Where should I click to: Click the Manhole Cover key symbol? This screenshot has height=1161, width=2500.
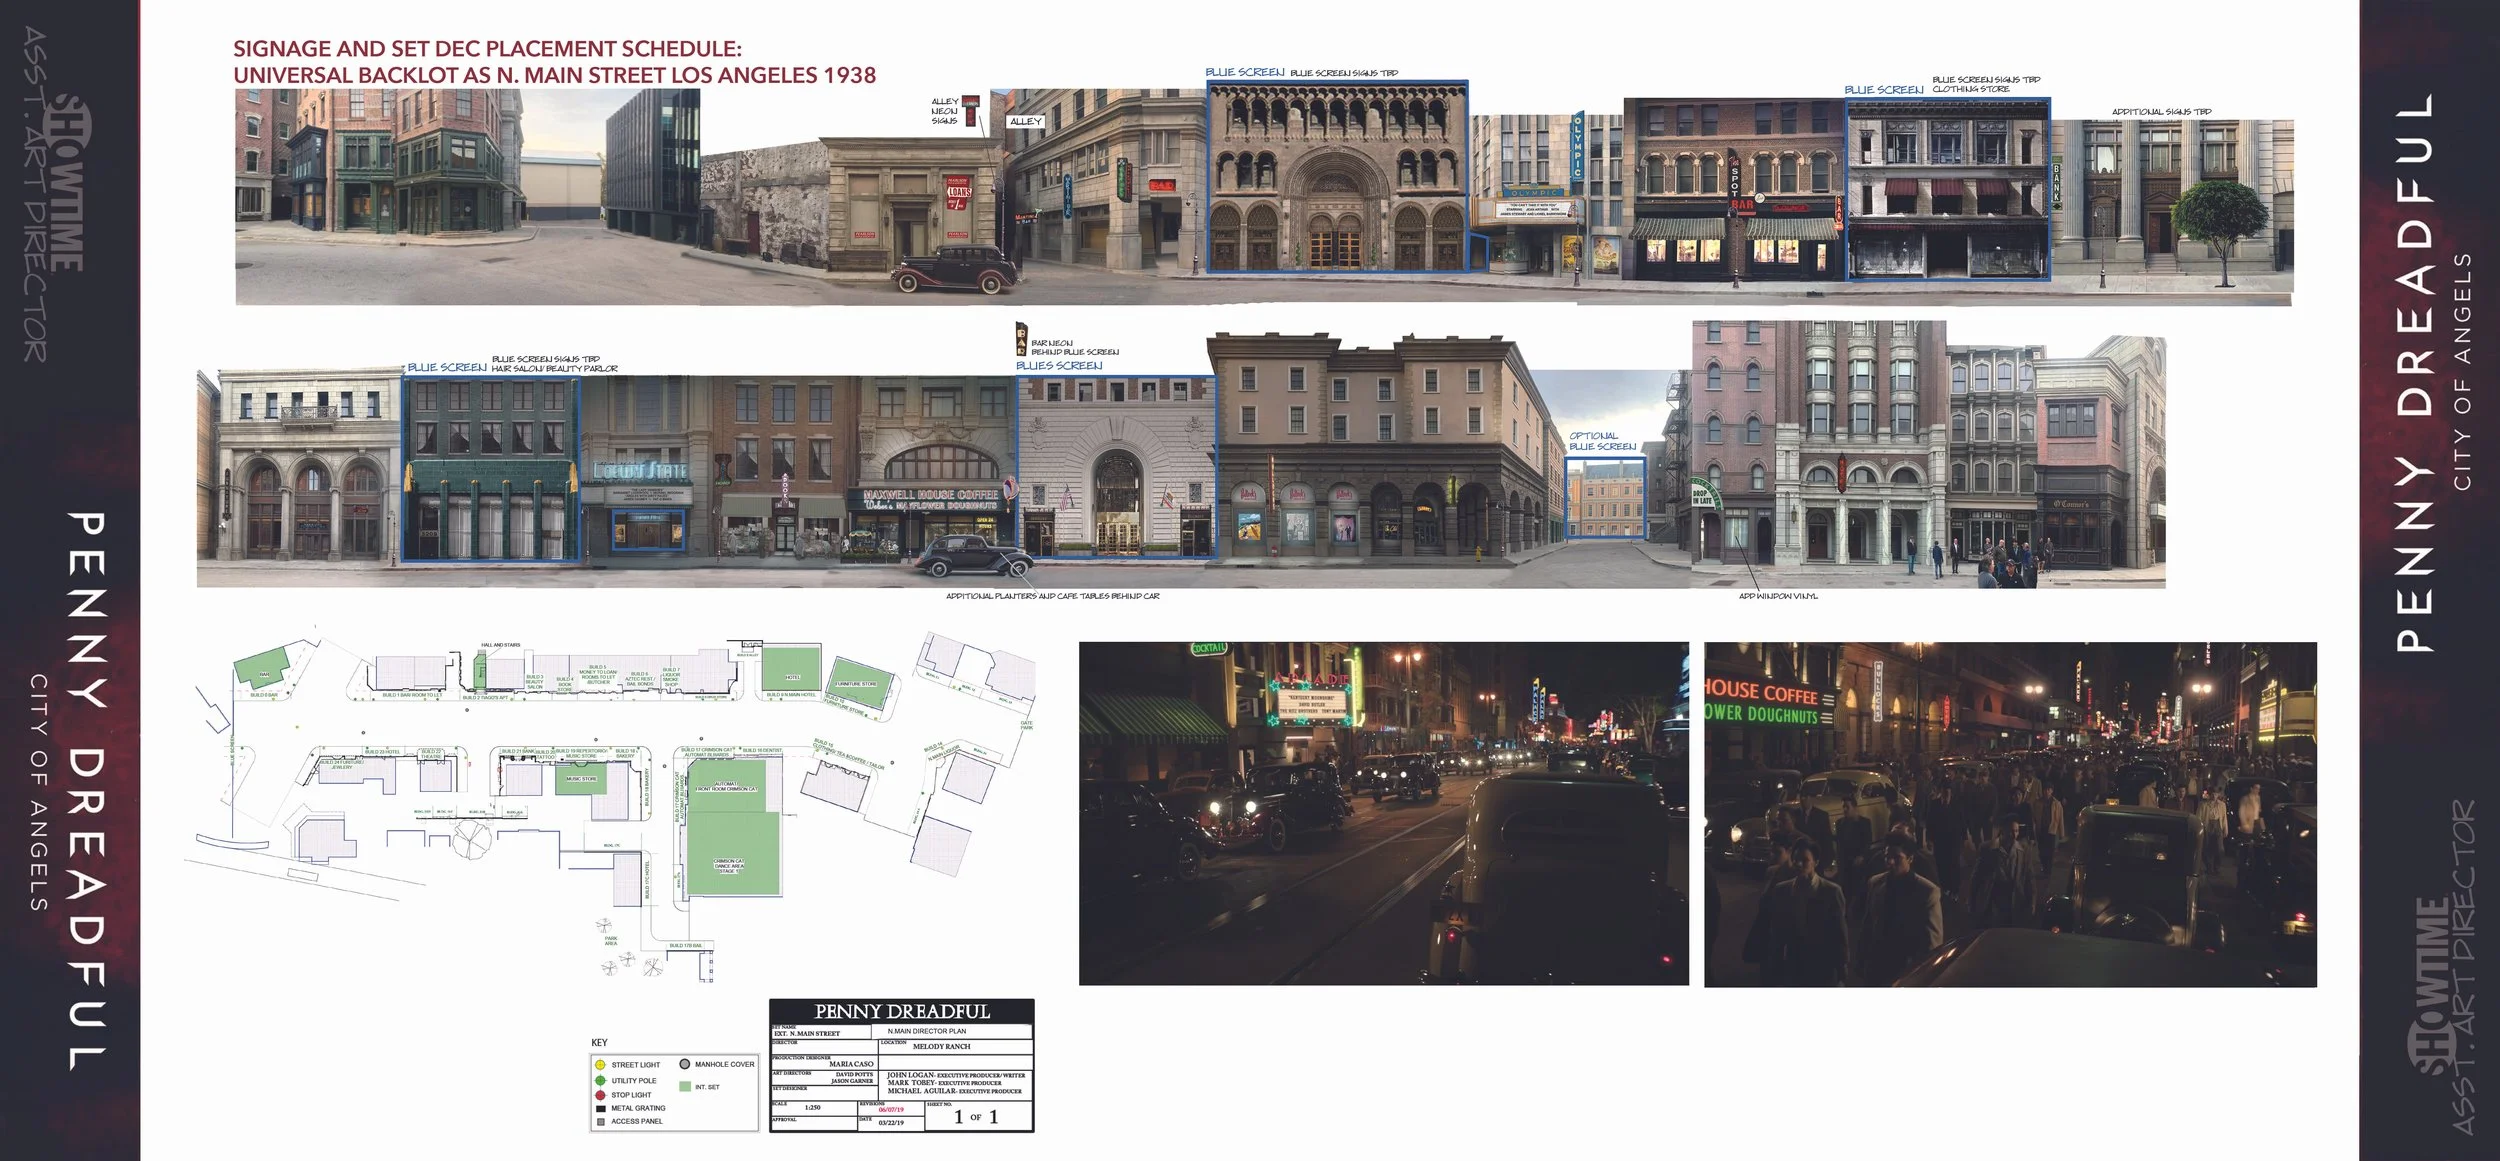(684, 1064)
